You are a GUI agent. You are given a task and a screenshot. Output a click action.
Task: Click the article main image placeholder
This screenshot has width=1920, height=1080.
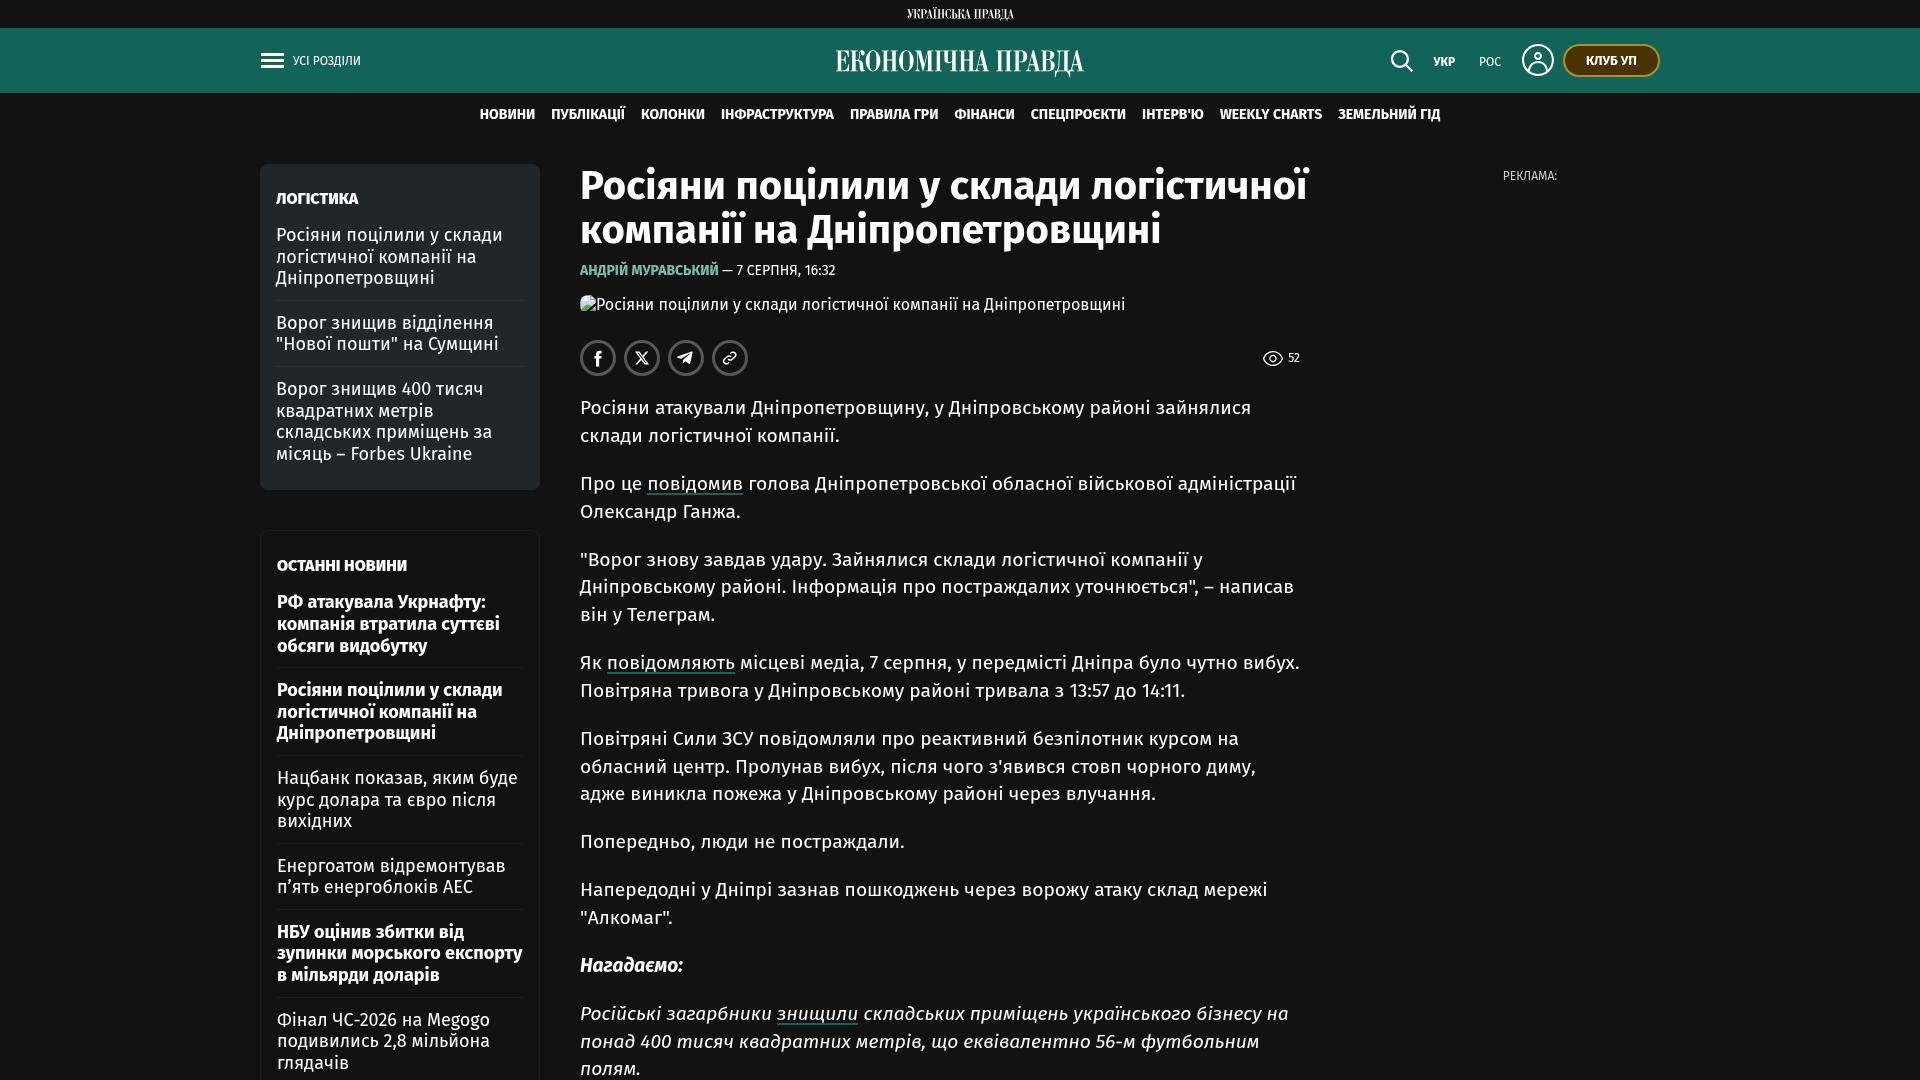(x=852, y=304)
